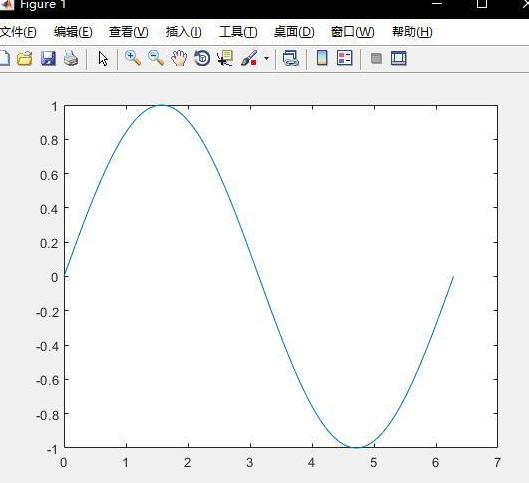
Task: Open the 文件(F) menu
Action: coord(18,32)
